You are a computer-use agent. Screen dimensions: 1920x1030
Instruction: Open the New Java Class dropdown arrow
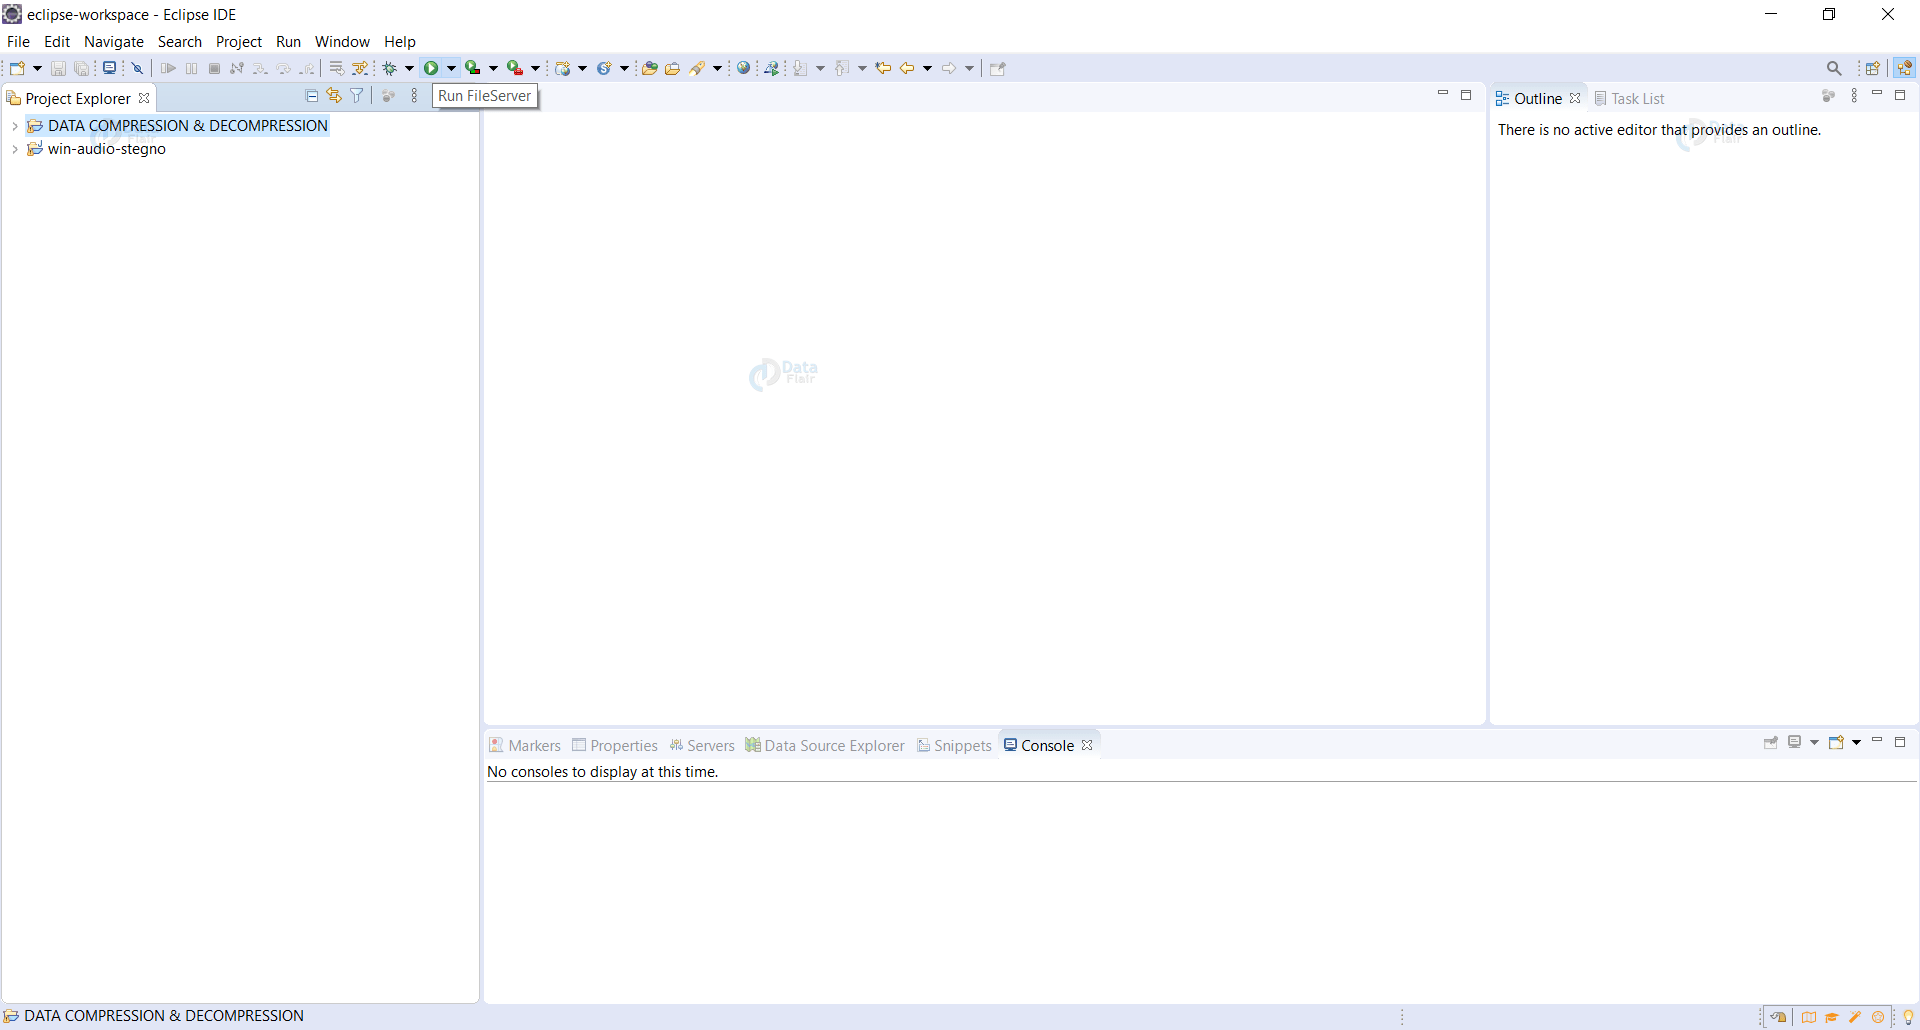point(624,68)
